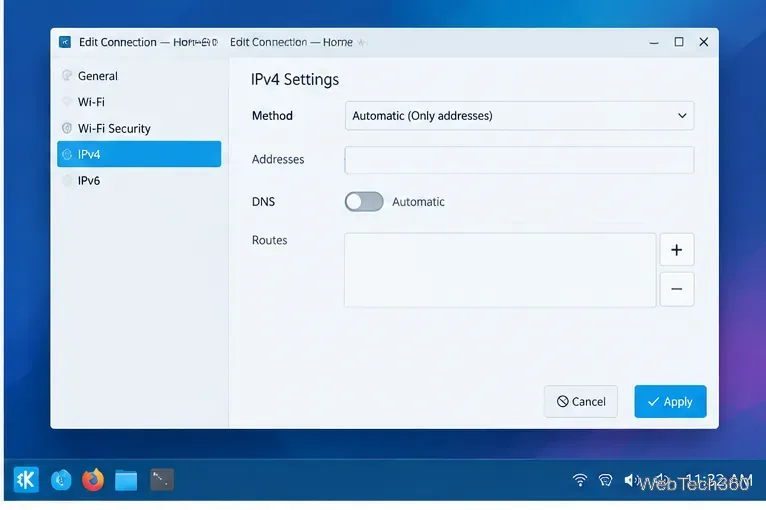This screenshot has width=766, height=510.
Task: Remove a route with minus button
Action: tap(677, 289)
